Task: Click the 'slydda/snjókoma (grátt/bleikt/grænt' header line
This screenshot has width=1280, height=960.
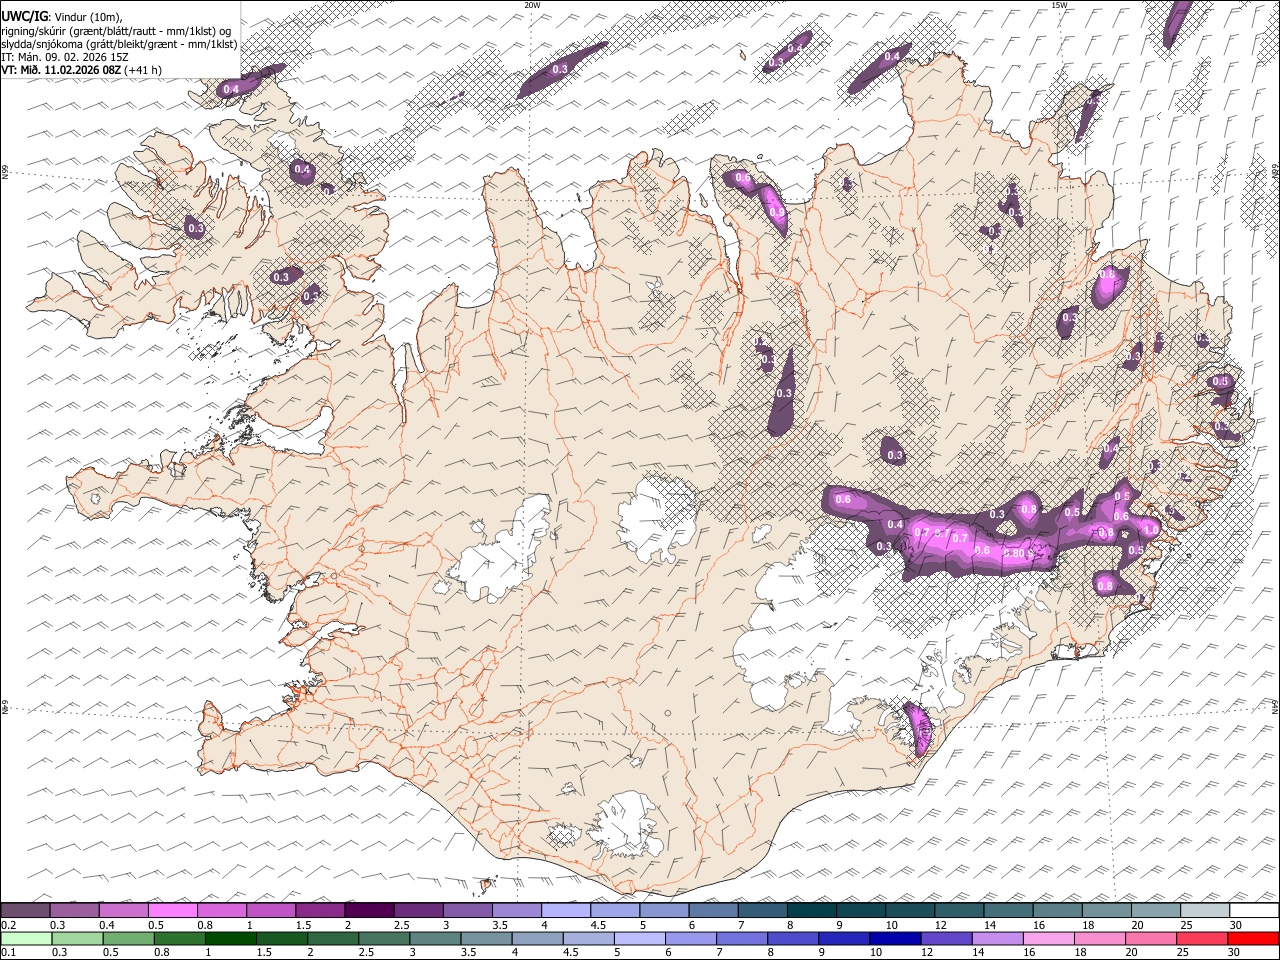Action: point(119,44)
